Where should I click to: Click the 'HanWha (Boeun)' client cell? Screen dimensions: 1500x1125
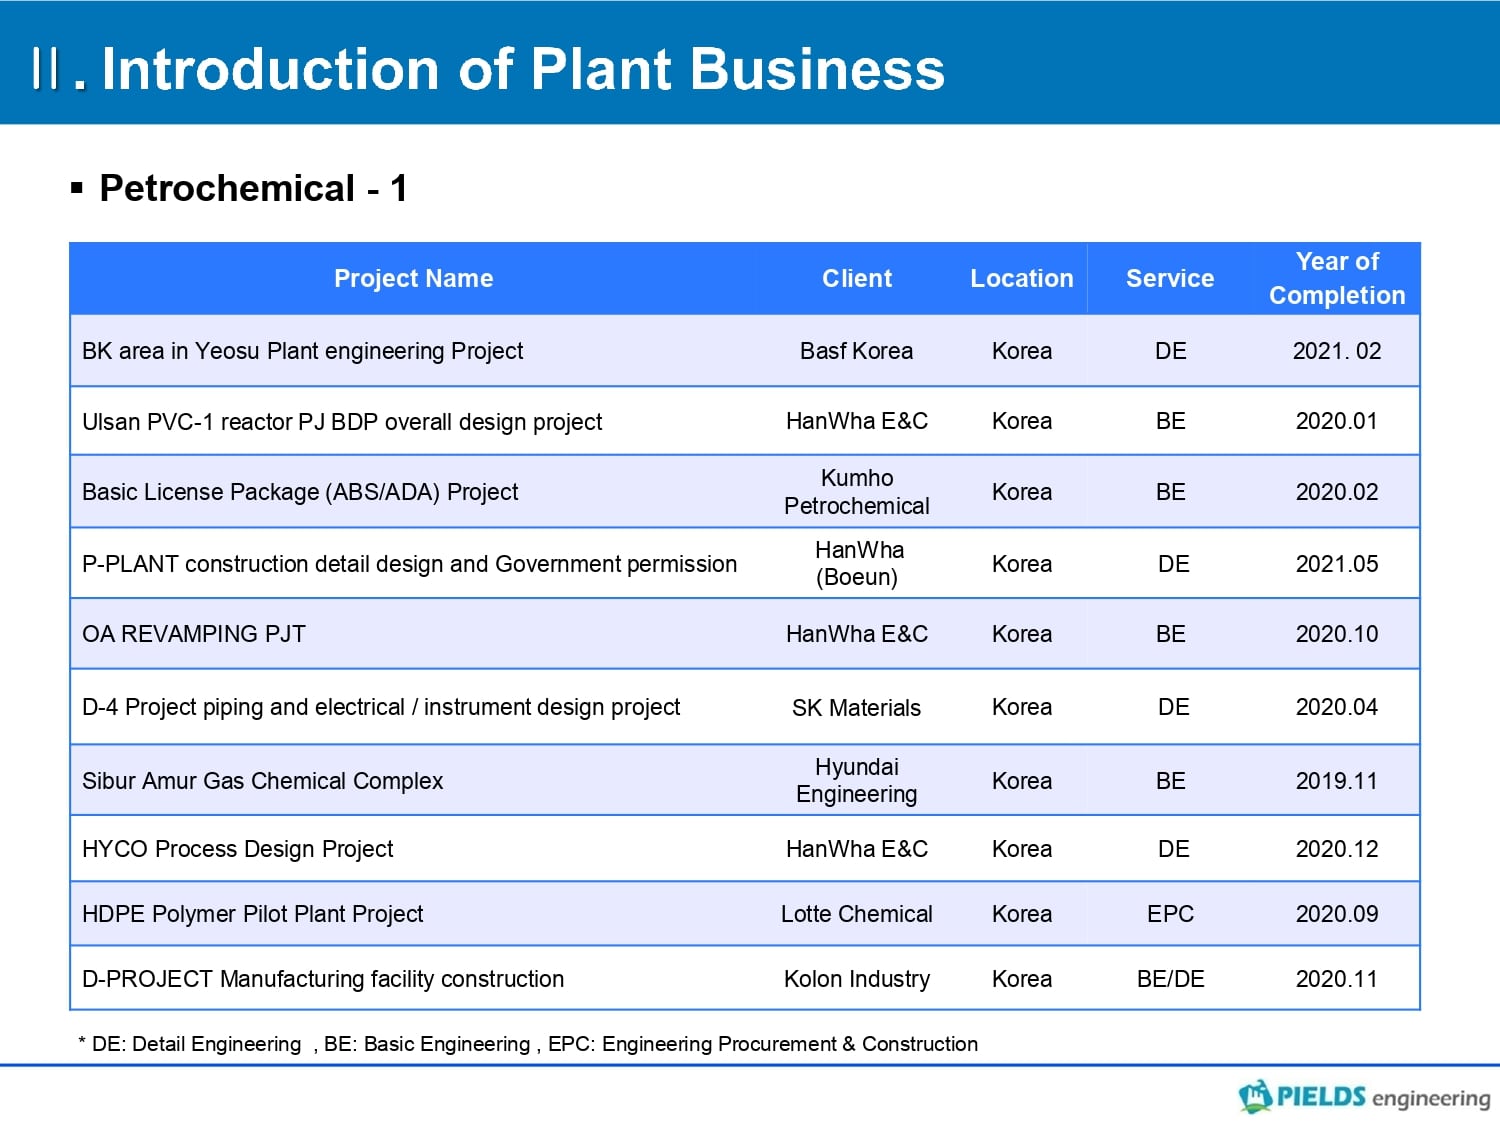click(858, 563)
